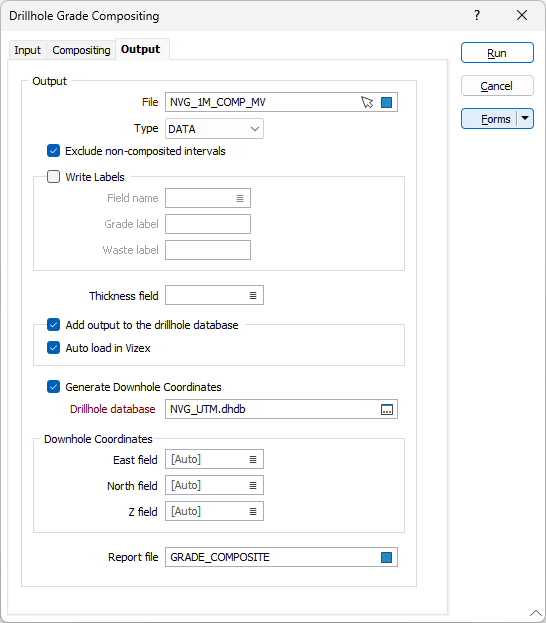Image resolution: width=546 pixels, height=623 pixels.
Task: Open the Forms button dropdown arrow
Action: coord(525,118)
